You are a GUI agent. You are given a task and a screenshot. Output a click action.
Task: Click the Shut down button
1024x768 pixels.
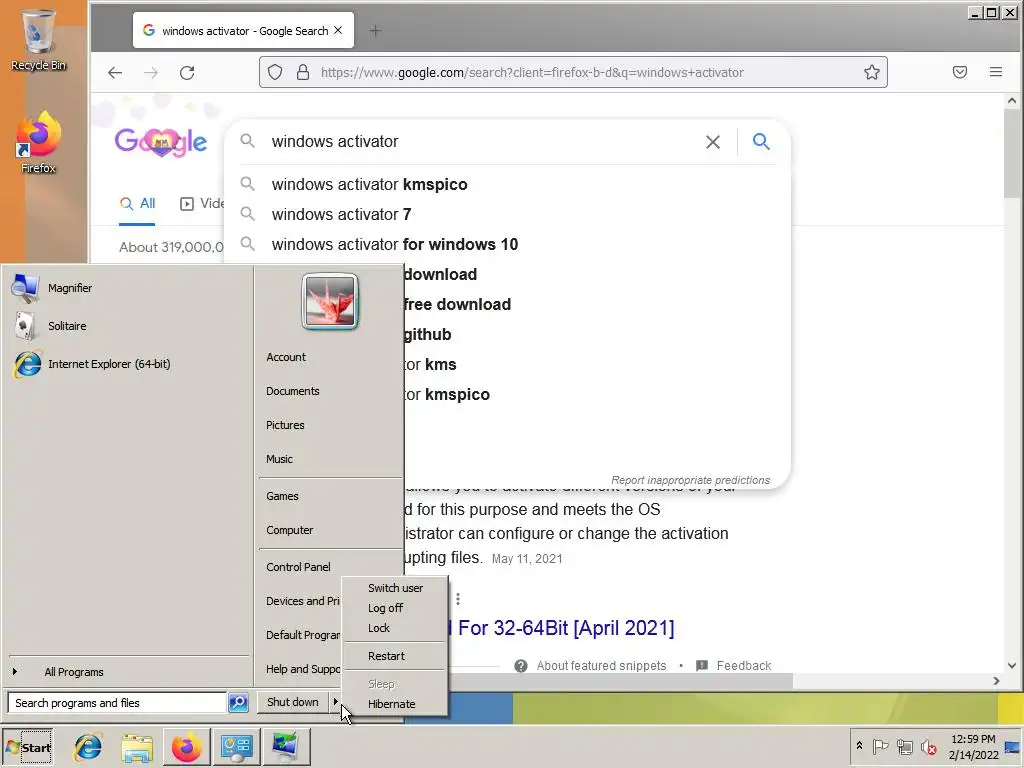(x=293, y=702)
